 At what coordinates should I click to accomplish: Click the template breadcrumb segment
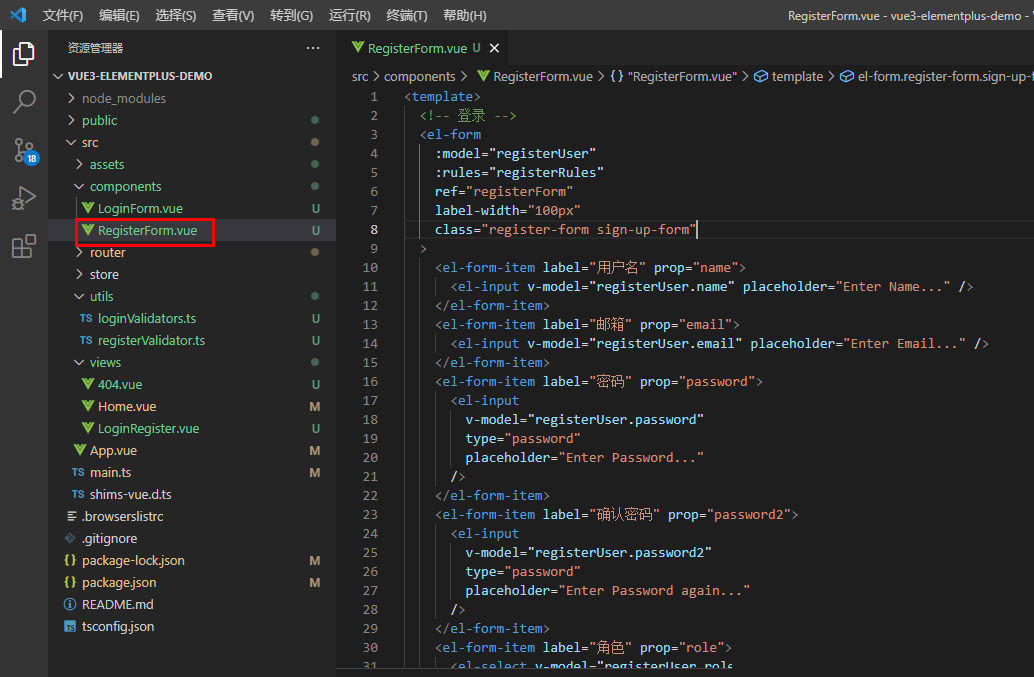click(x=796, y=76)
